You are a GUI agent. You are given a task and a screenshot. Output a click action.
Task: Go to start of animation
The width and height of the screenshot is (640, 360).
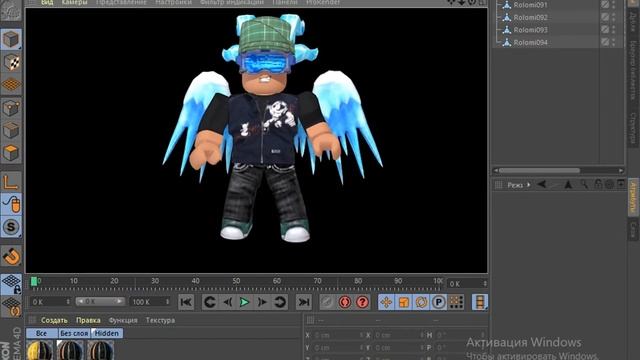tap(186, 302)
